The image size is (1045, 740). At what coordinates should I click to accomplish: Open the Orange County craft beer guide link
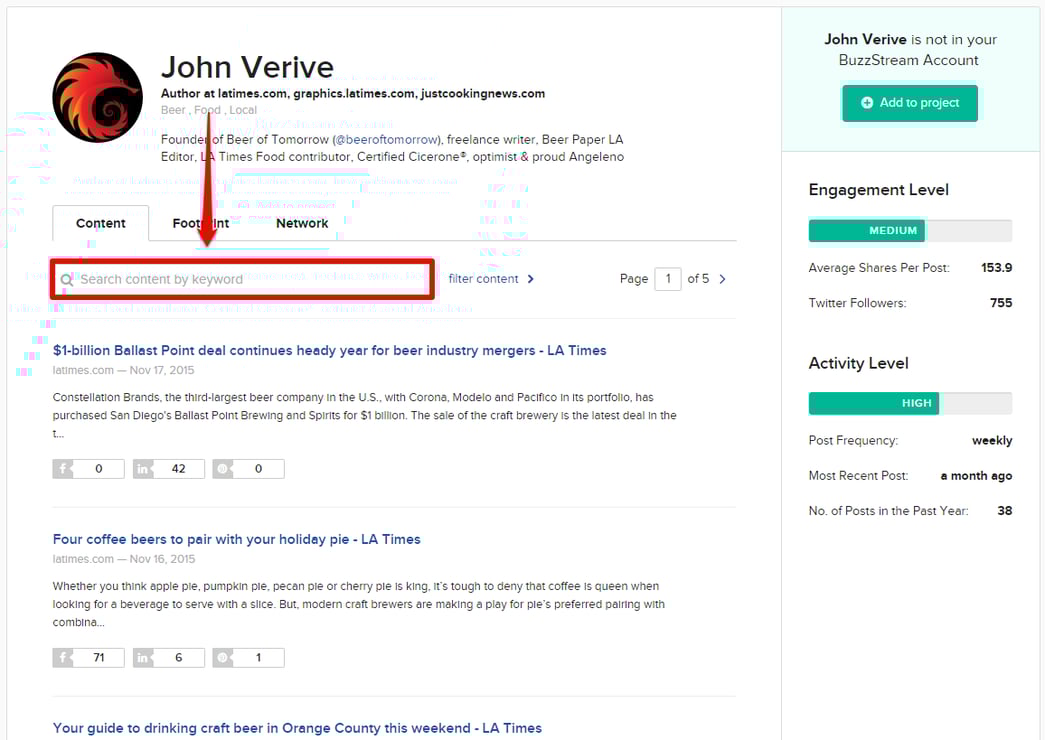[297, 728]
